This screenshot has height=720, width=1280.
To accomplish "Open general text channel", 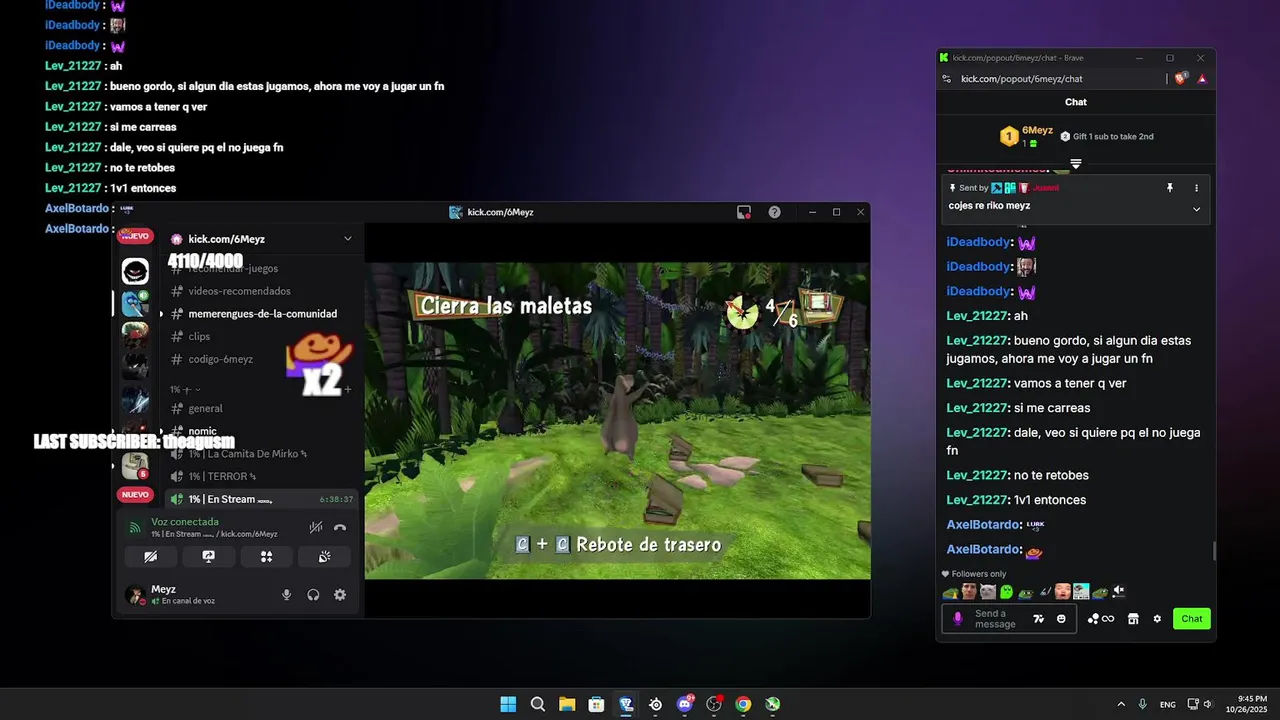I will click(205, 408).
